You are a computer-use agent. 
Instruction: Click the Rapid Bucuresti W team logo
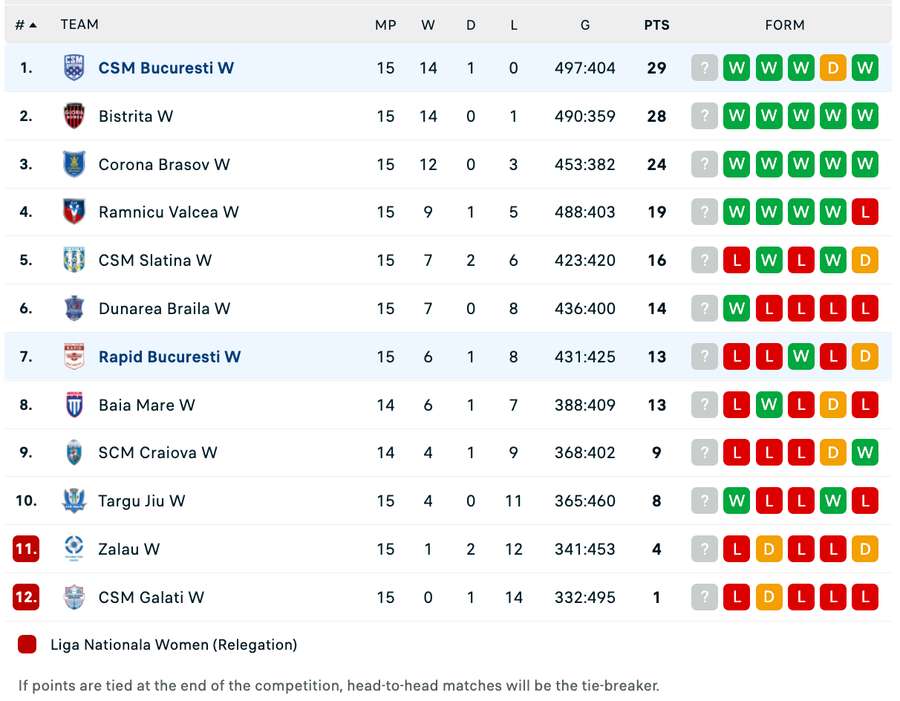click(74, 357)
